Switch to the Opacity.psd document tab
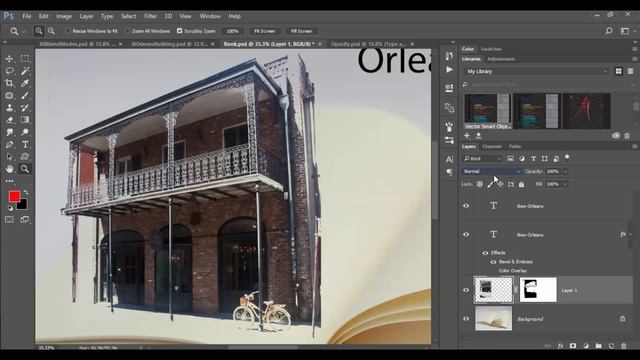Screen dimensions: 640x360 [x=368, y=44]
